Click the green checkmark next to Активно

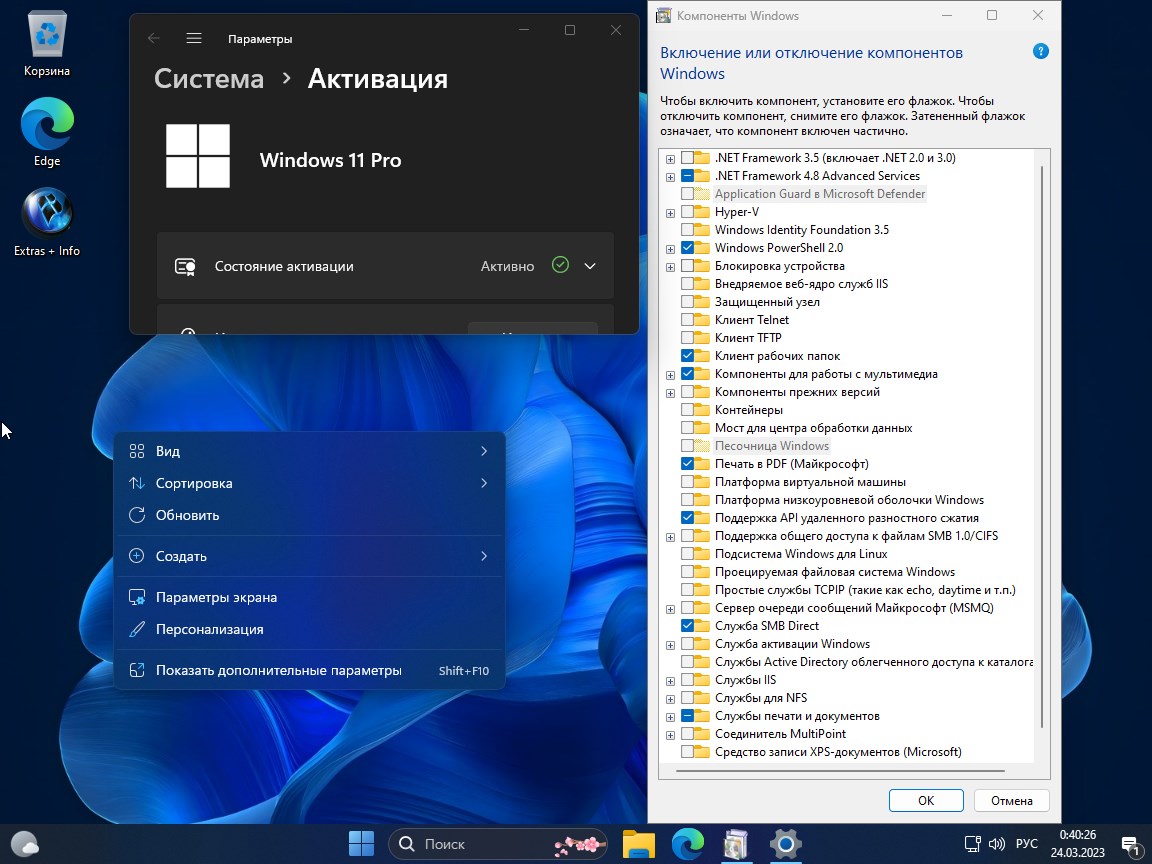[560, 265]
